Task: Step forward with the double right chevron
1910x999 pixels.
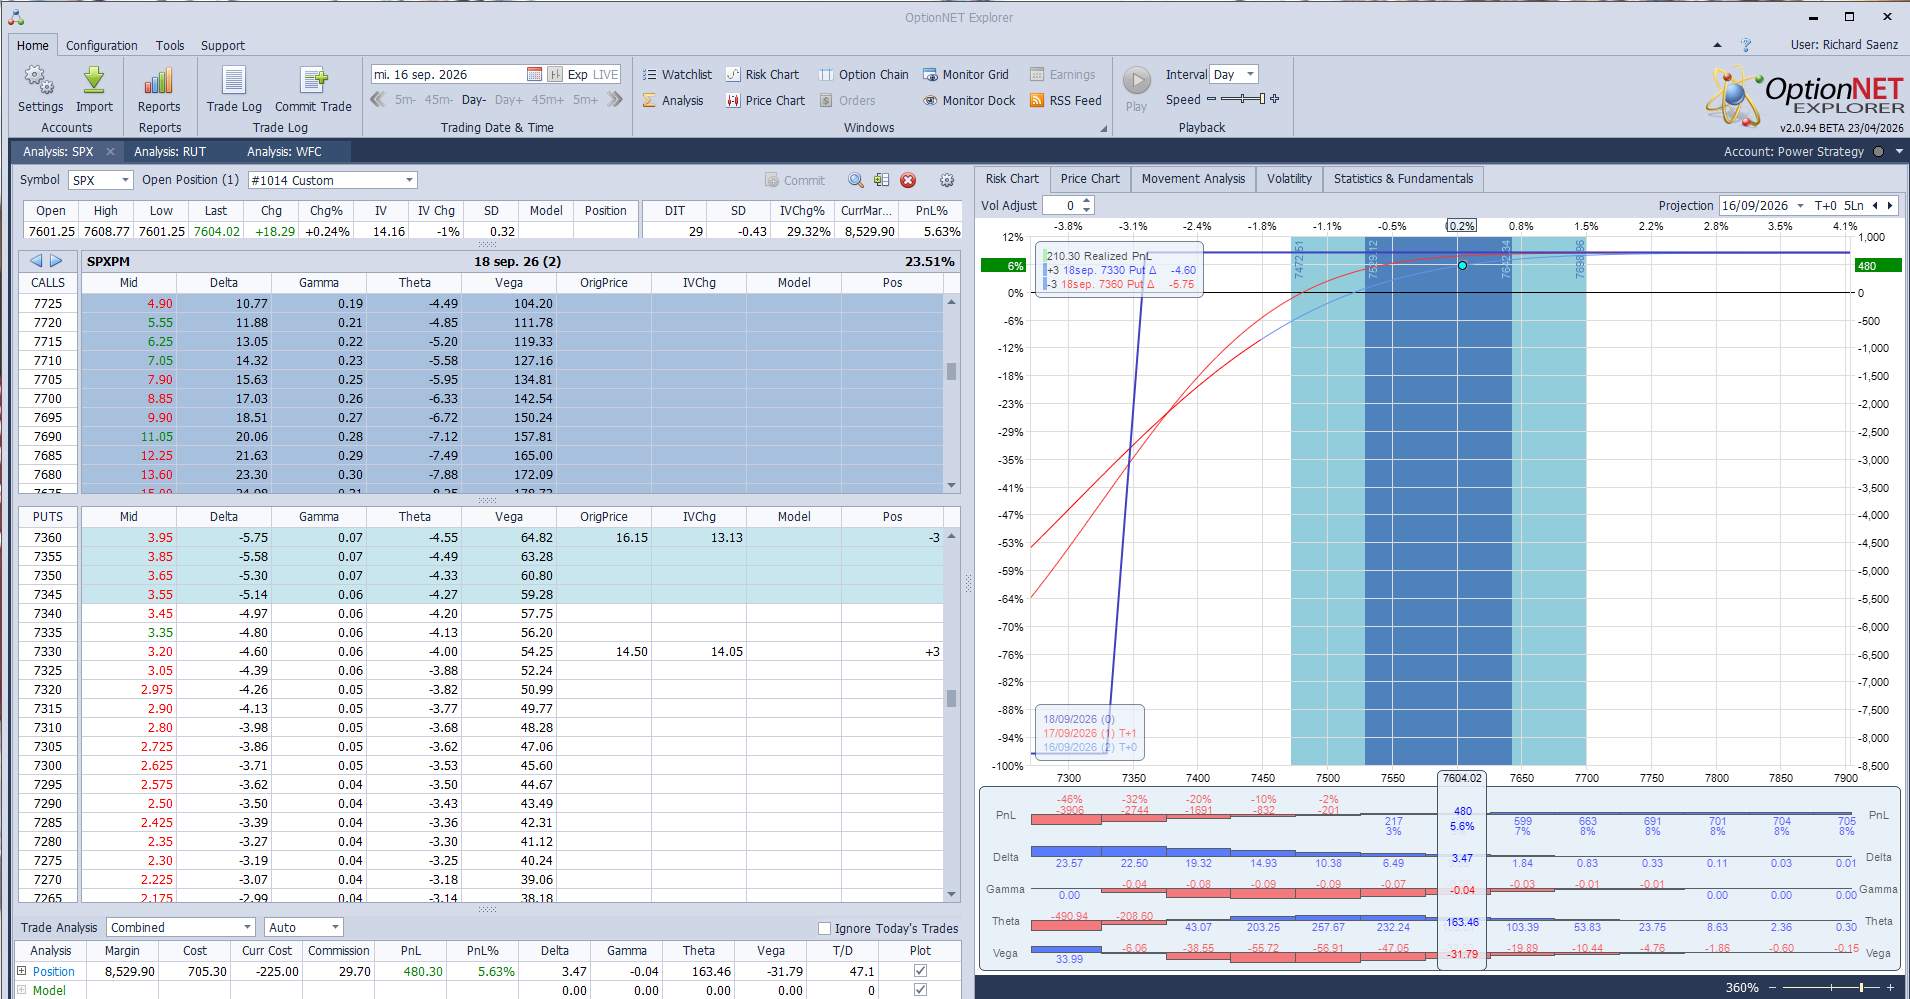Action: 615,99
